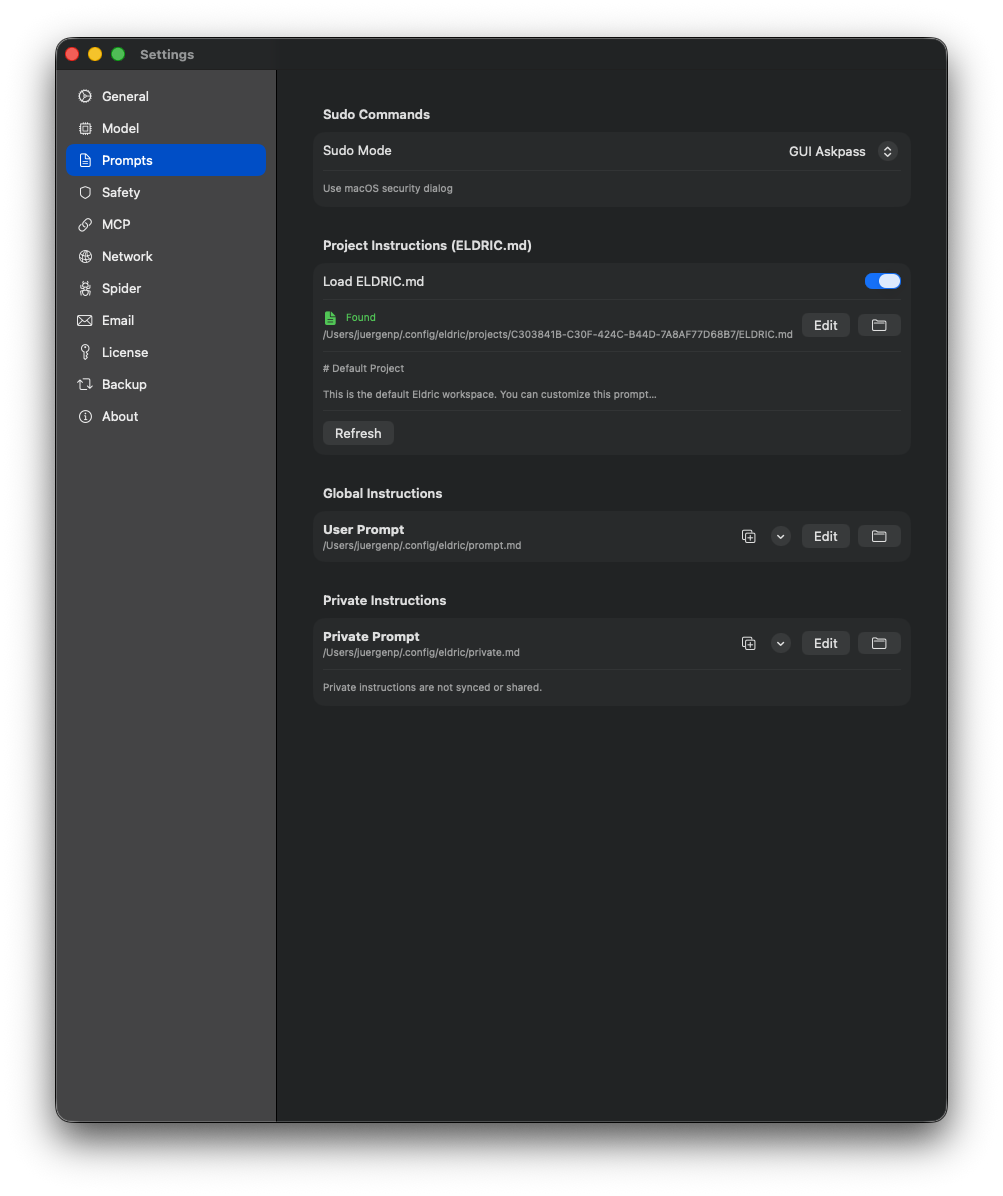This screenshot has width=1003, height=1196.
Task: Switch to the General settings section
Action: [x=126, y=96]
